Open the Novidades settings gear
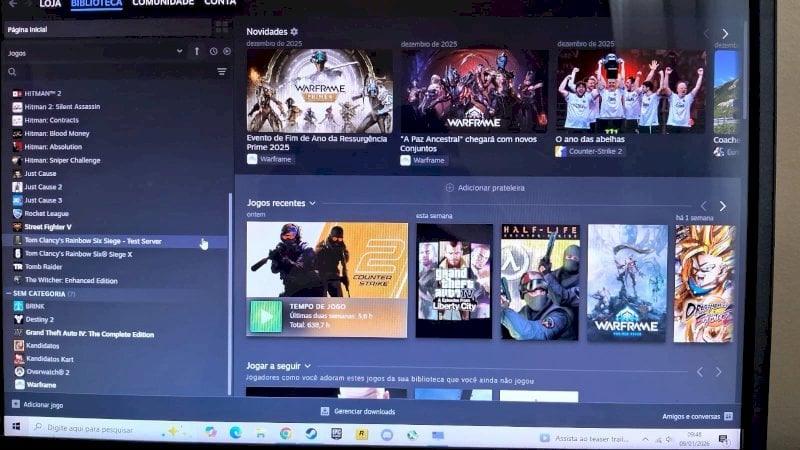This screenshot has height=450, width=800. pos(294,32)
